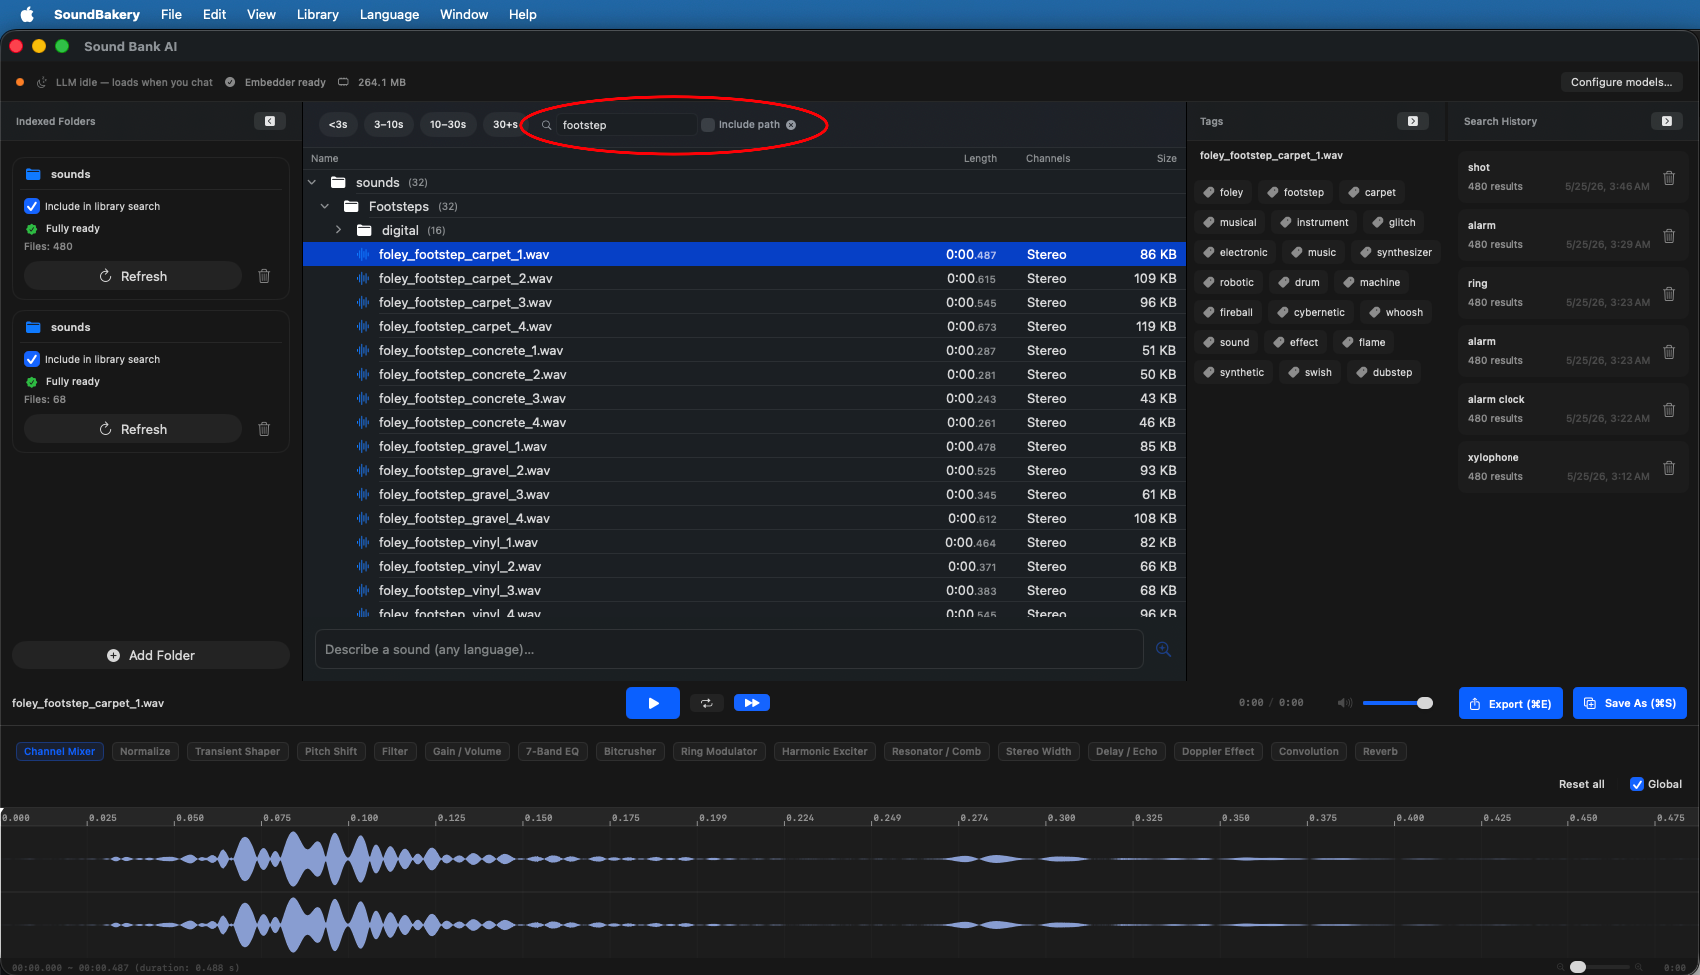Image resolution: width=1700 pixels, height=975 pixels.
Task: Select foley_footstep_gravel_2.wav
Action: click(744, 470)
